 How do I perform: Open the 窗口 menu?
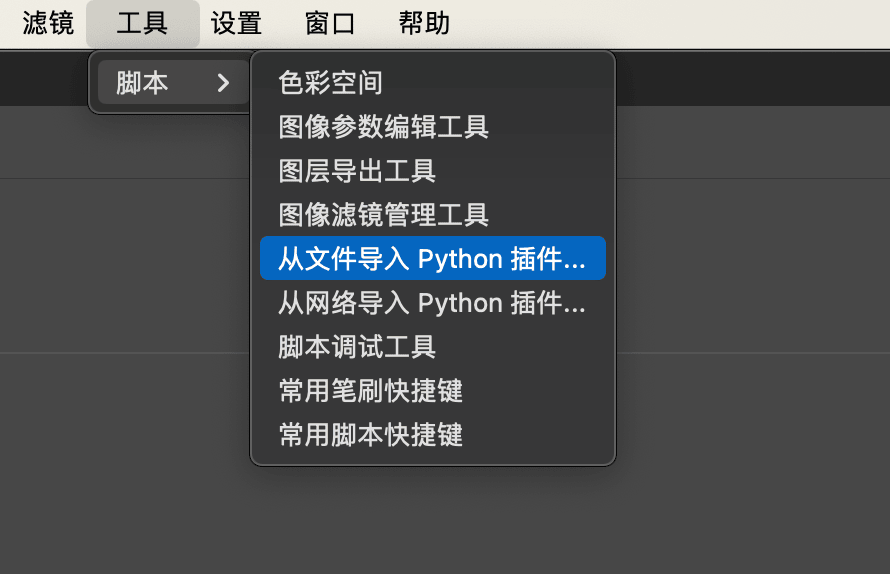pyautogui.click(x=330, y=23)
